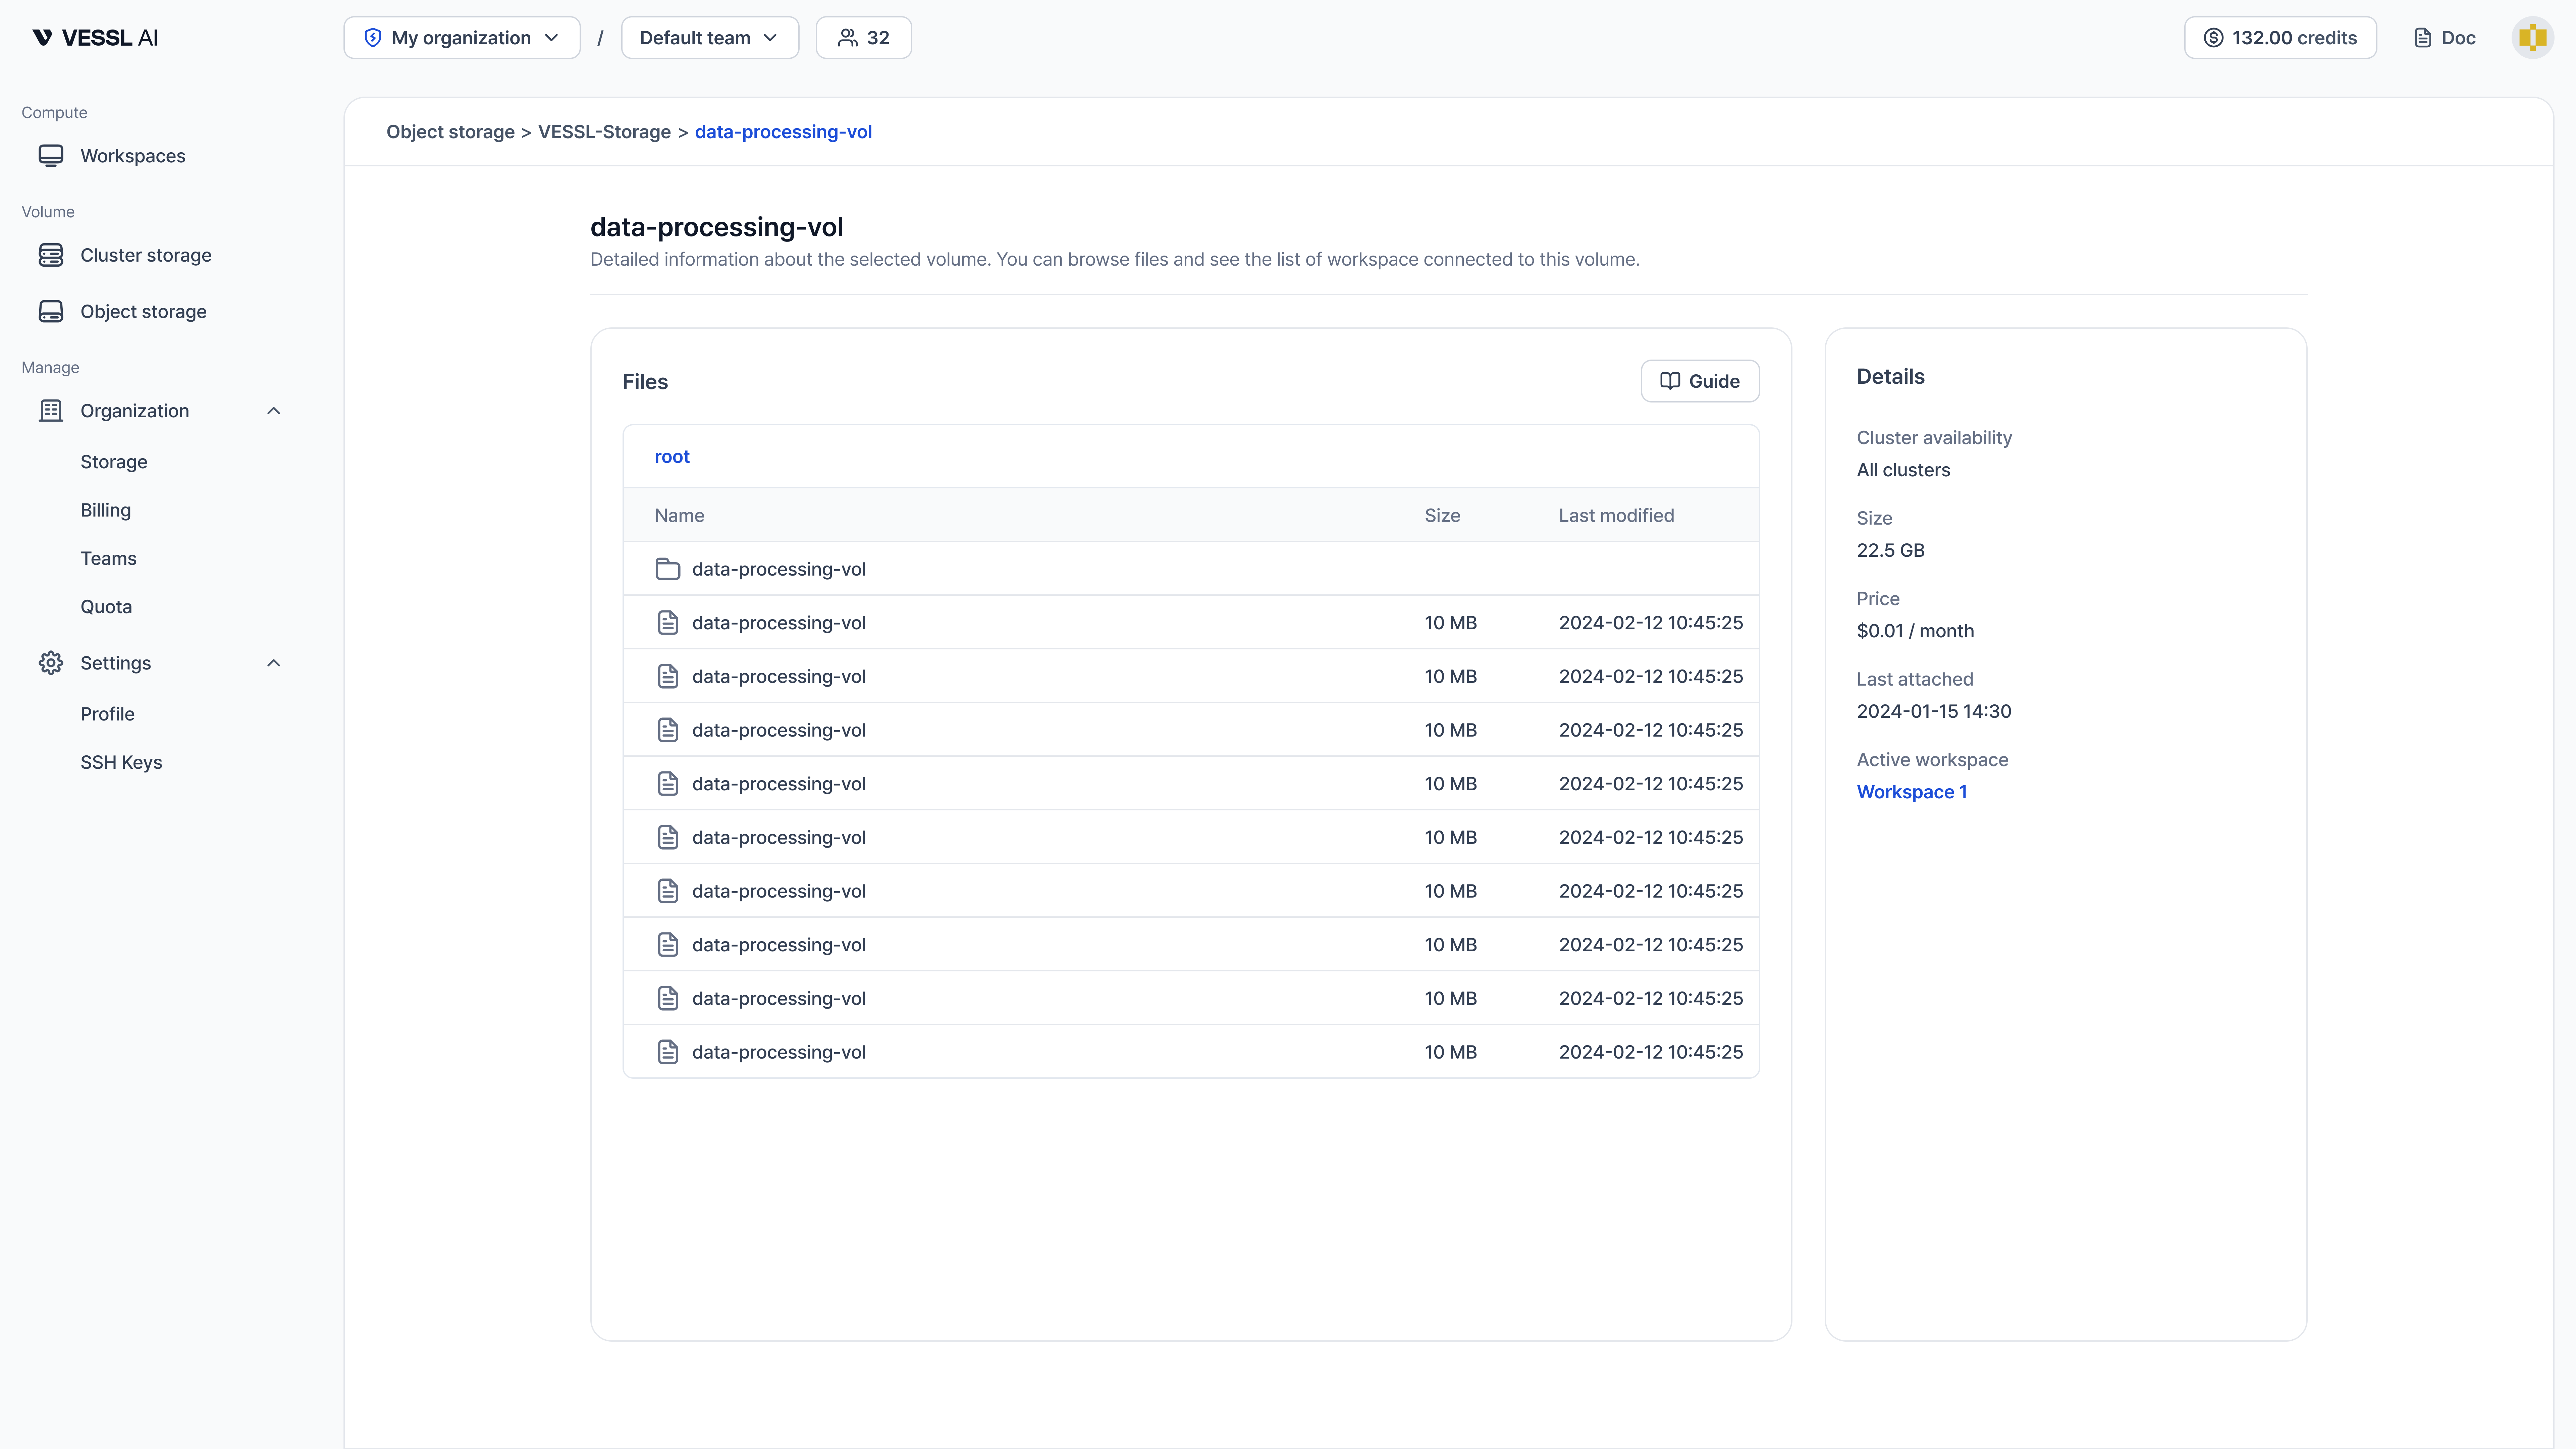Collapse the Organization section
Viewport: 2576px width, 1449px height.
pyautogui.click(x=273, y=410)
